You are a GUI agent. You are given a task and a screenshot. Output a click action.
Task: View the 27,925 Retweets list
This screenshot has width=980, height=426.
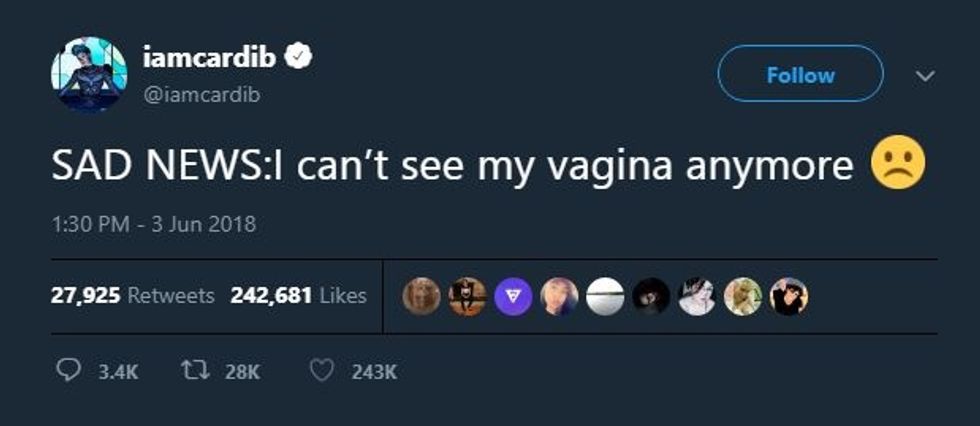pyautogui.click(x=133, y=296)
